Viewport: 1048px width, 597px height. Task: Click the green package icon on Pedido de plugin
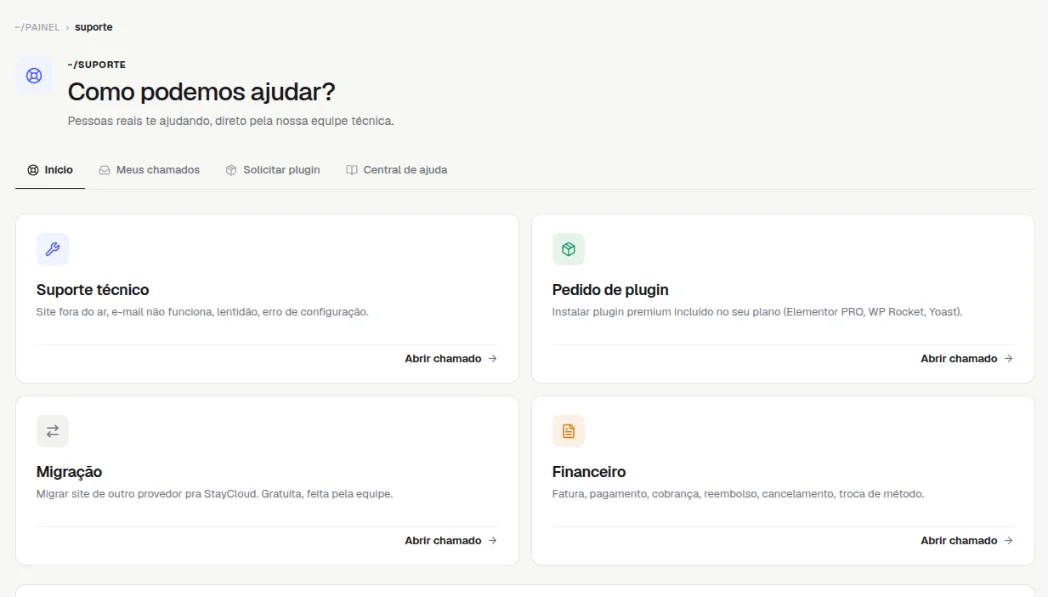point(569,249)
